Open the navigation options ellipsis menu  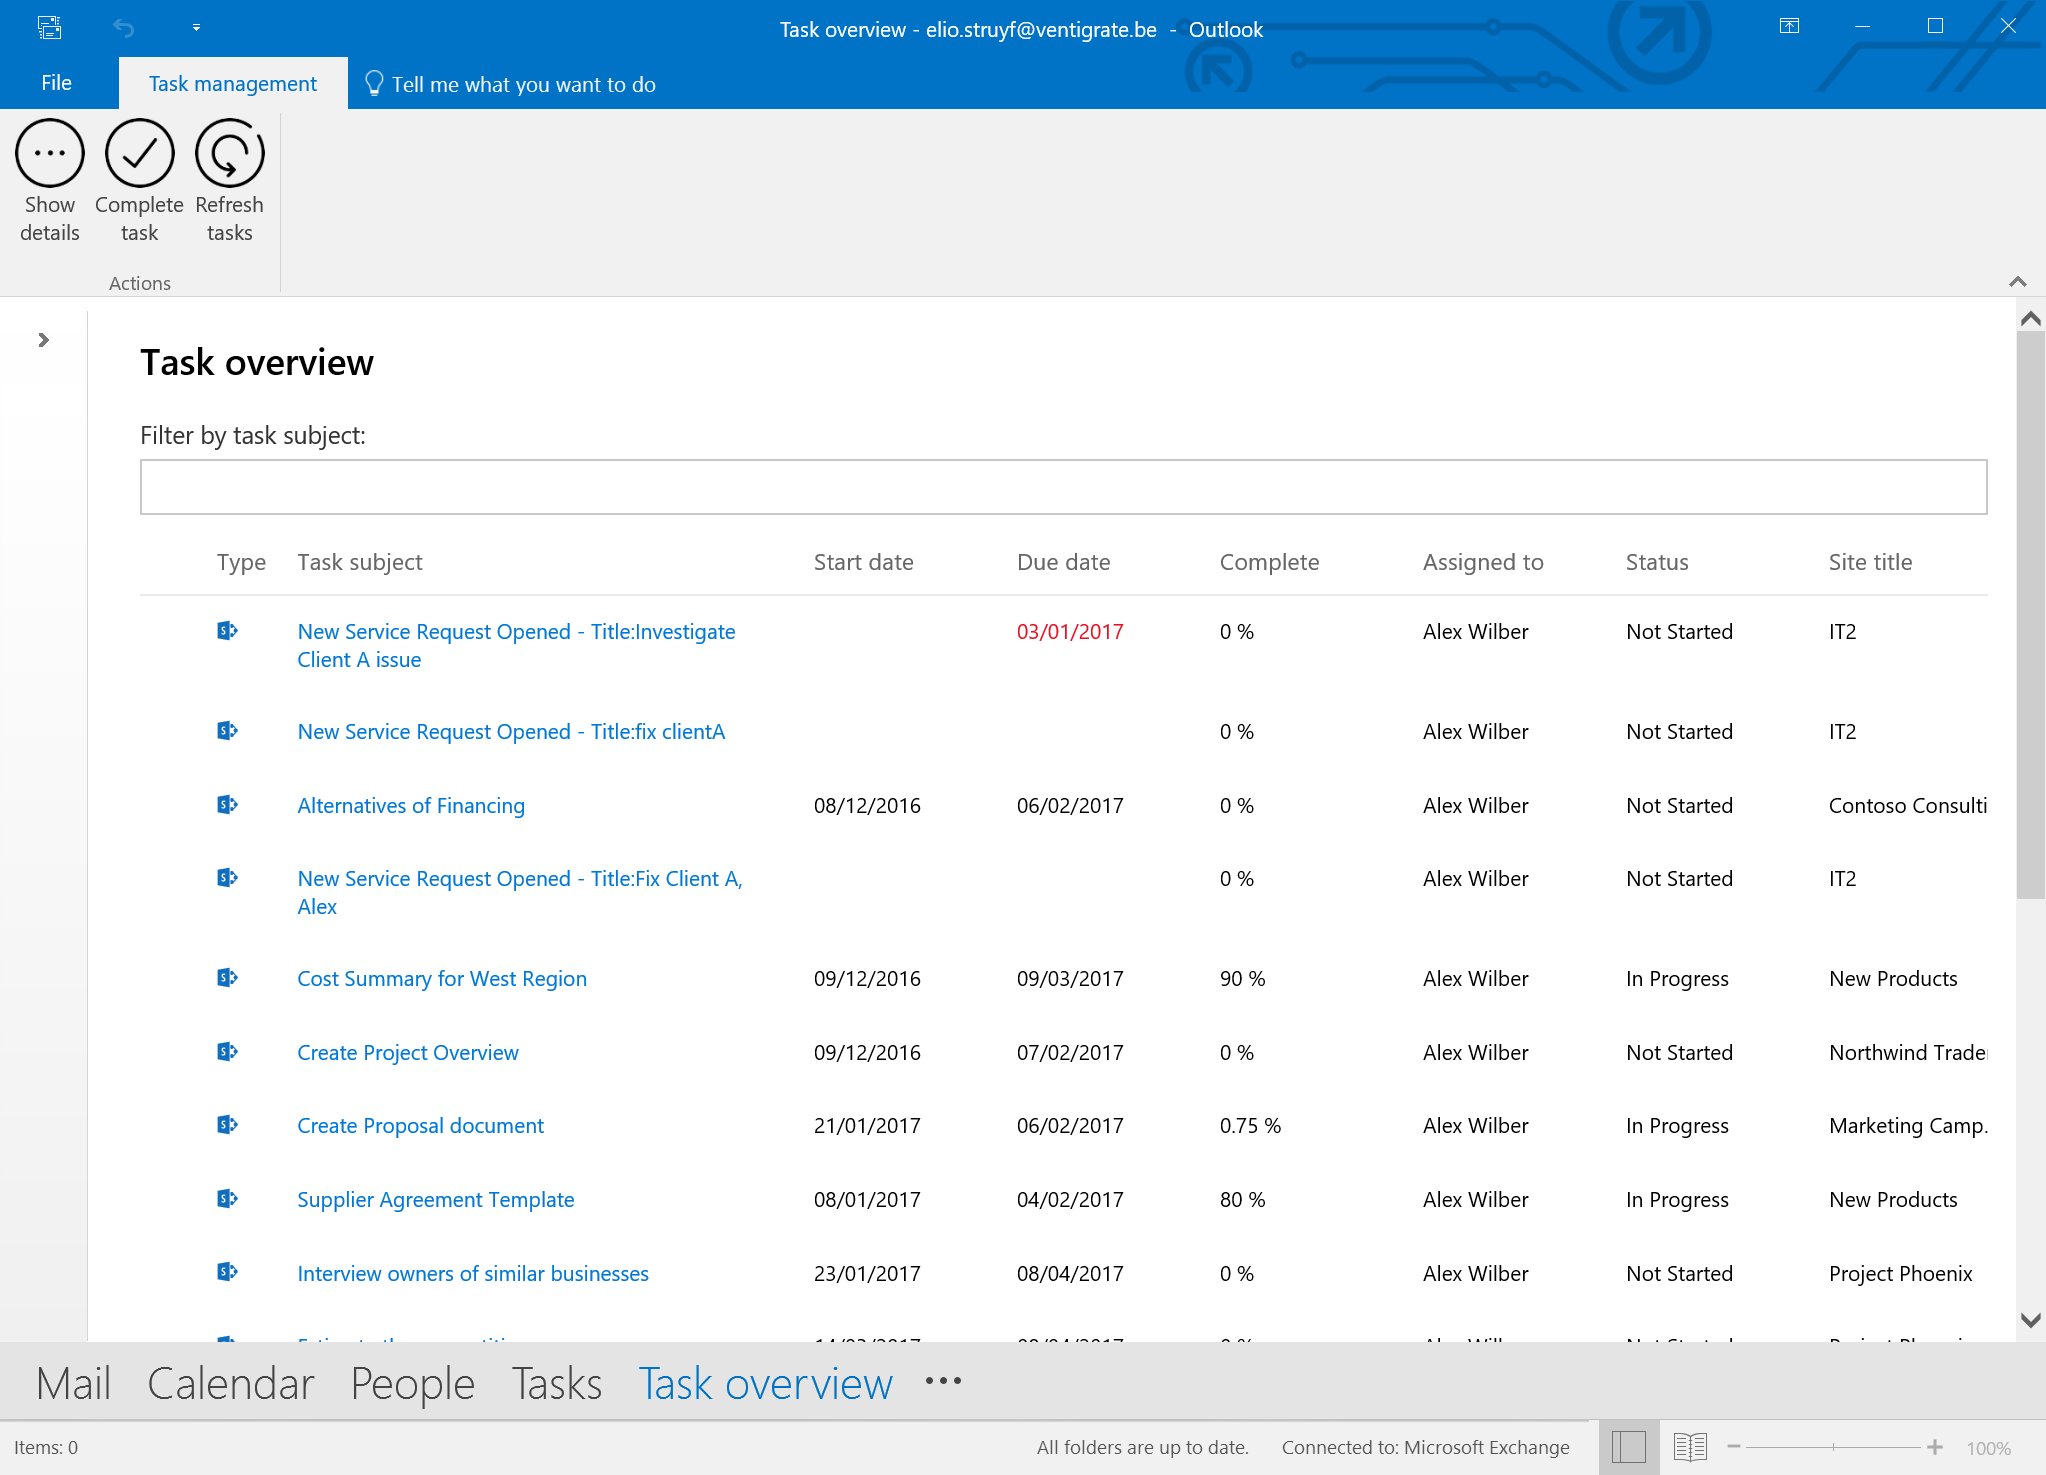[943, 1382]
